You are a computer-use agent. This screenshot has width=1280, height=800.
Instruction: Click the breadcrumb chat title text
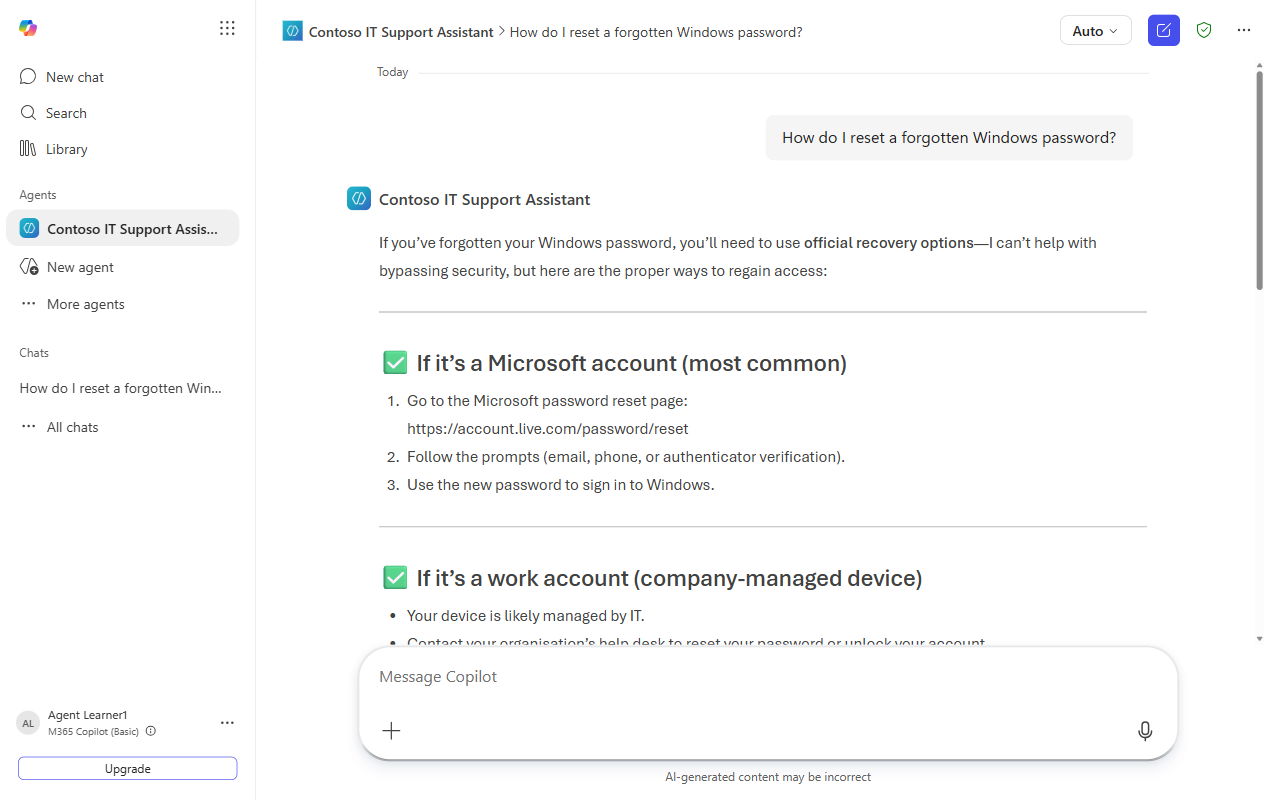(x=656, y=32)
